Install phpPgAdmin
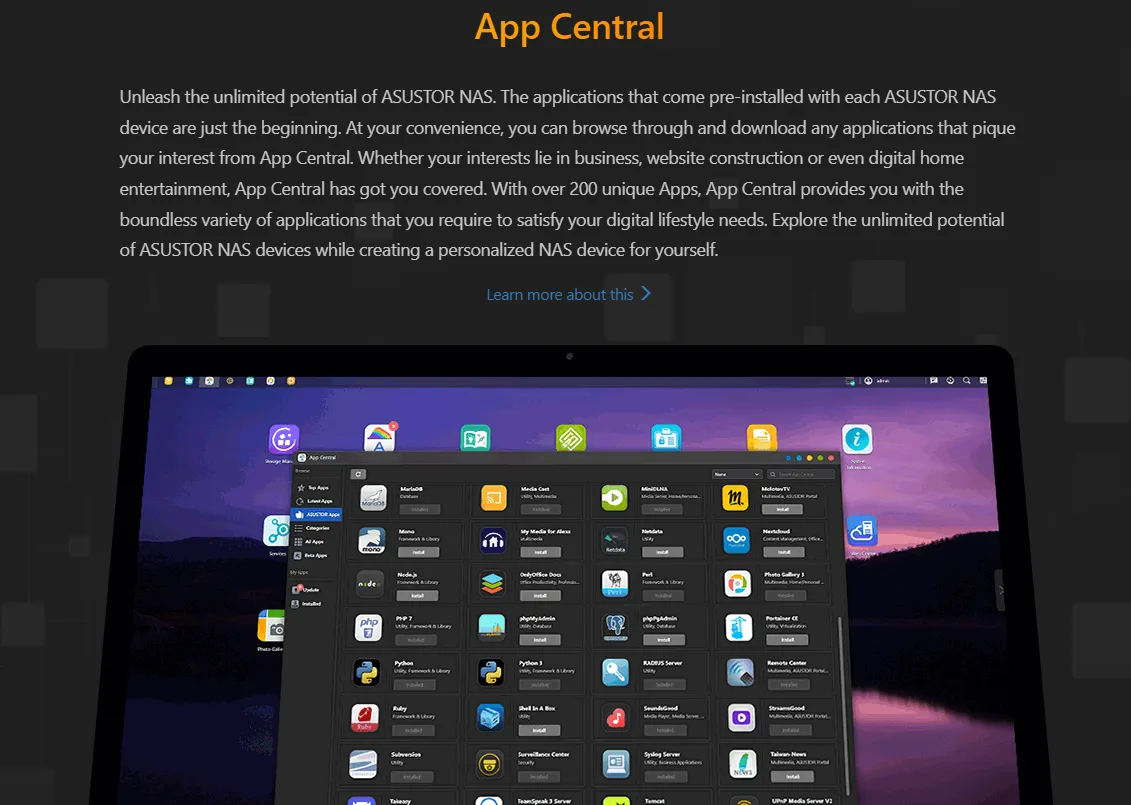 point(664,640)
